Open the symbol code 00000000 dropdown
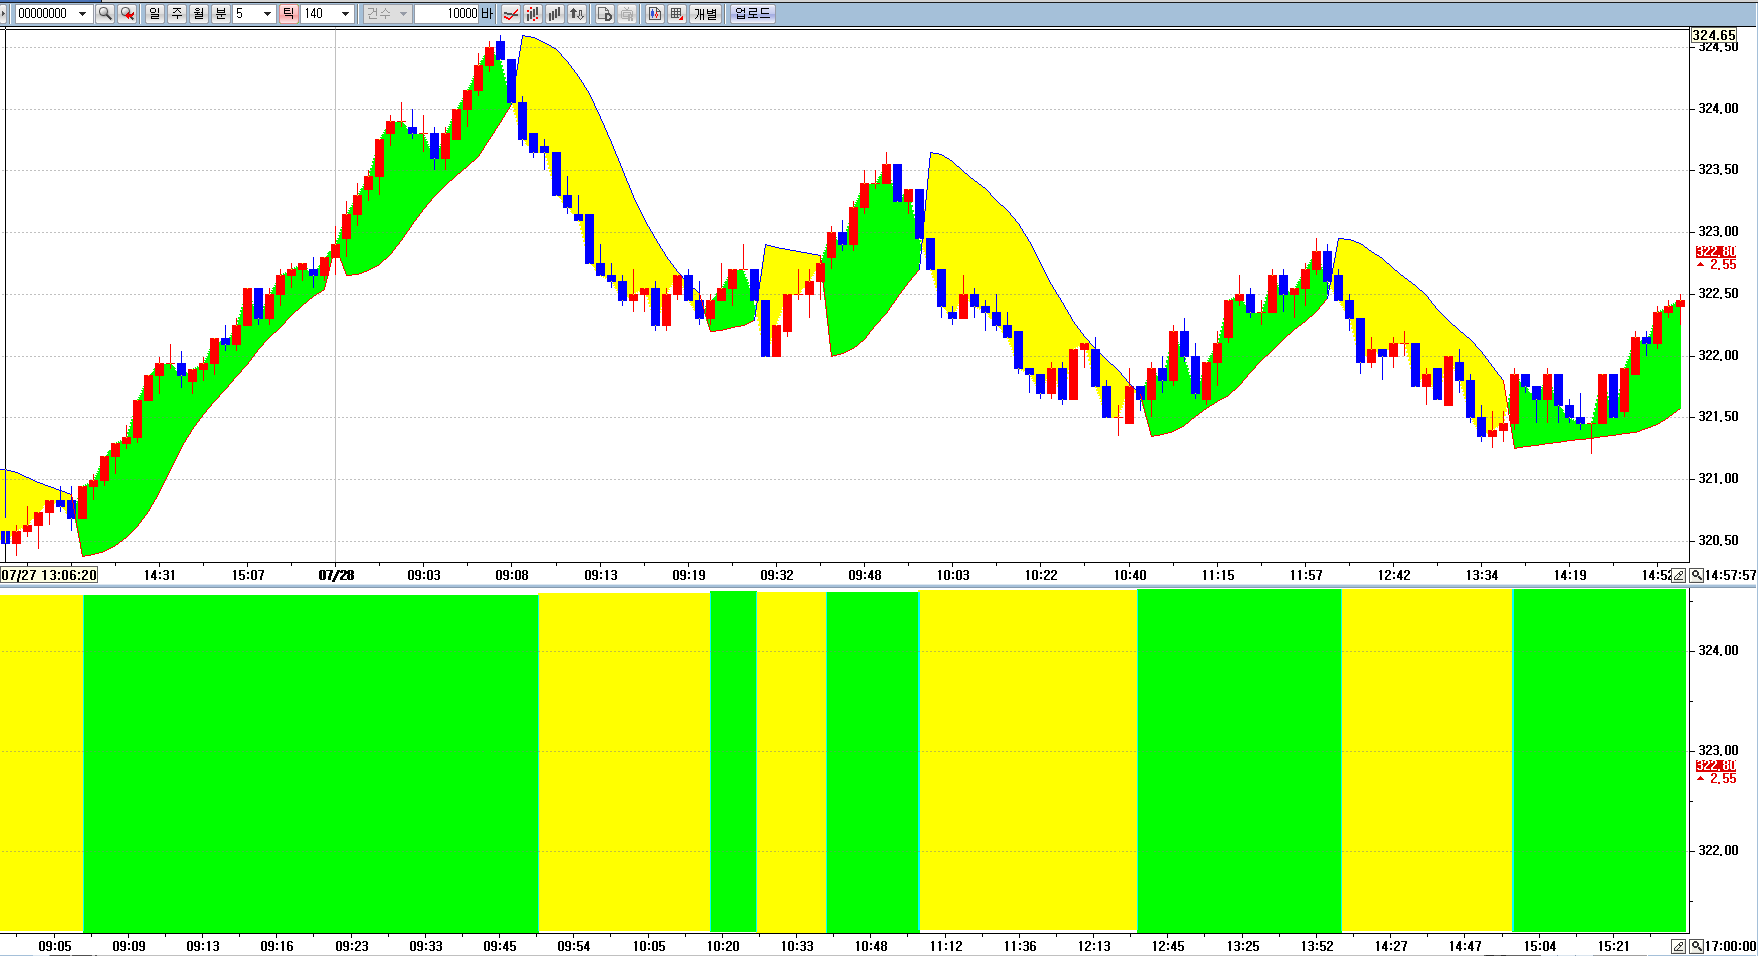 (x=82, y=13)
